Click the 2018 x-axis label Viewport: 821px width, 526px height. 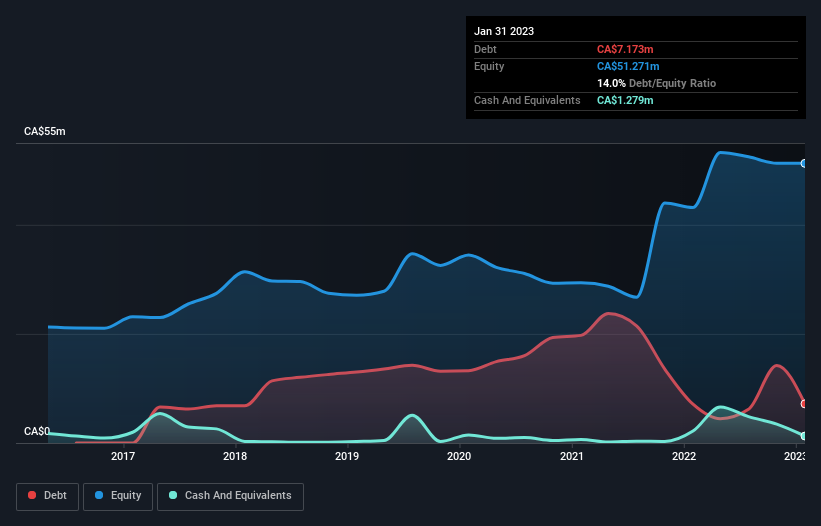coord(235,456)
